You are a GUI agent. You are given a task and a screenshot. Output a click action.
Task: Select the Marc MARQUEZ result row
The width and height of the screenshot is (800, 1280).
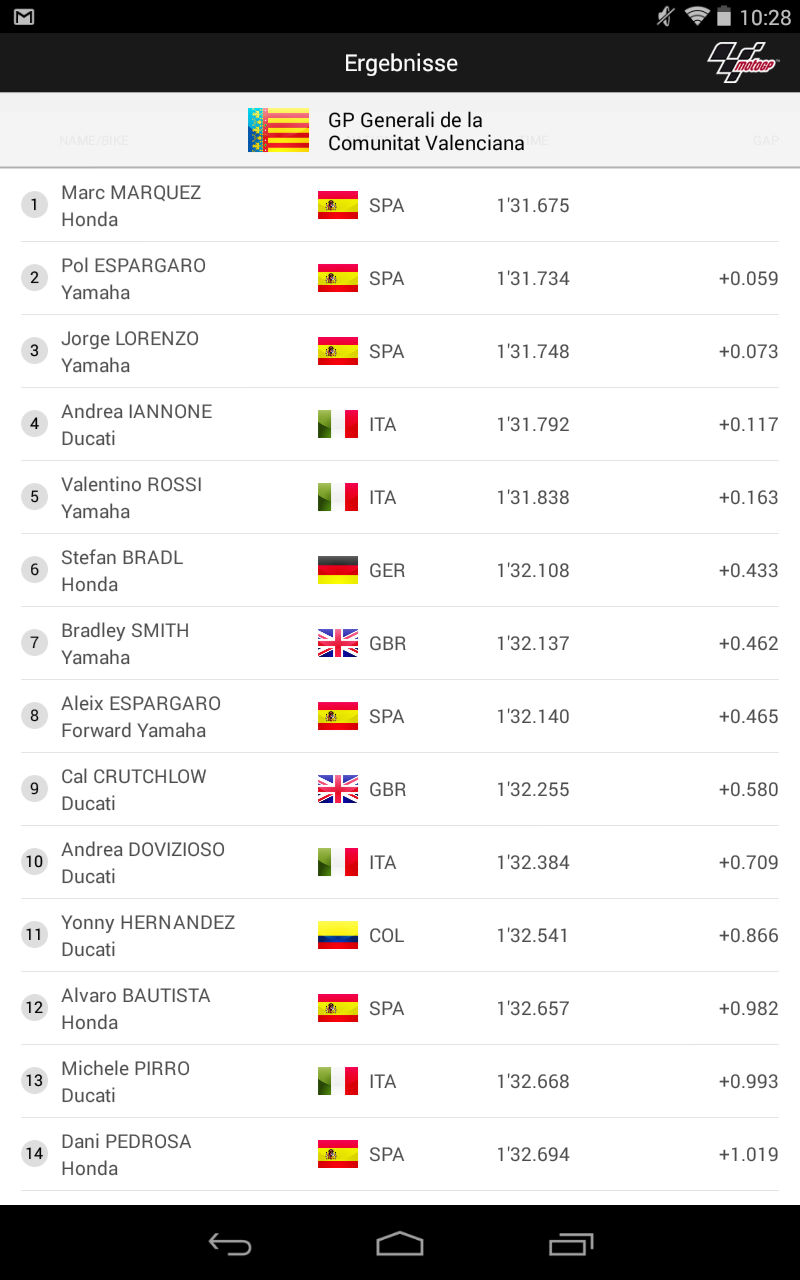coord(400,205)
